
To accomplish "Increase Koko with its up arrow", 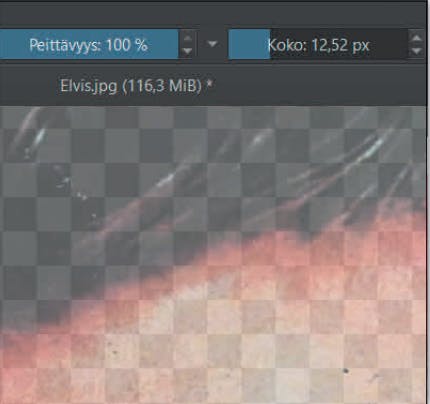I will point(416,38).
